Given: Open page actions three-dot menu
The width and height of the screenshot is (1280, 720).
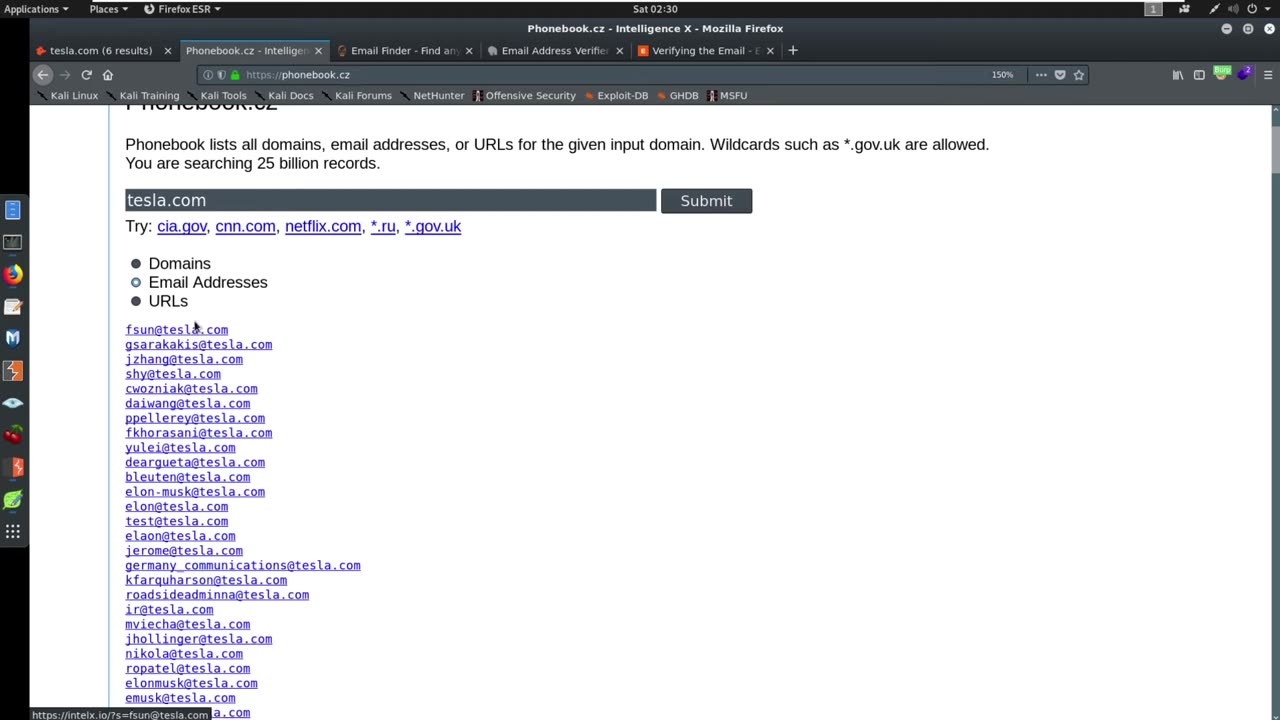Looking at the screenshot, I should [x=1041, y=75].
